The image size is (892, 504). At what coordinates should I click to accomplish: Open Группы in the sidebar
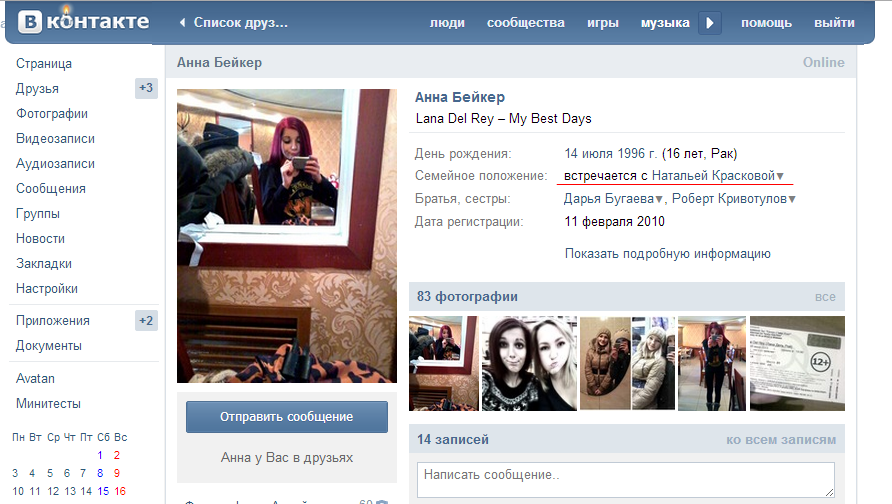click(x=38, y=214)
